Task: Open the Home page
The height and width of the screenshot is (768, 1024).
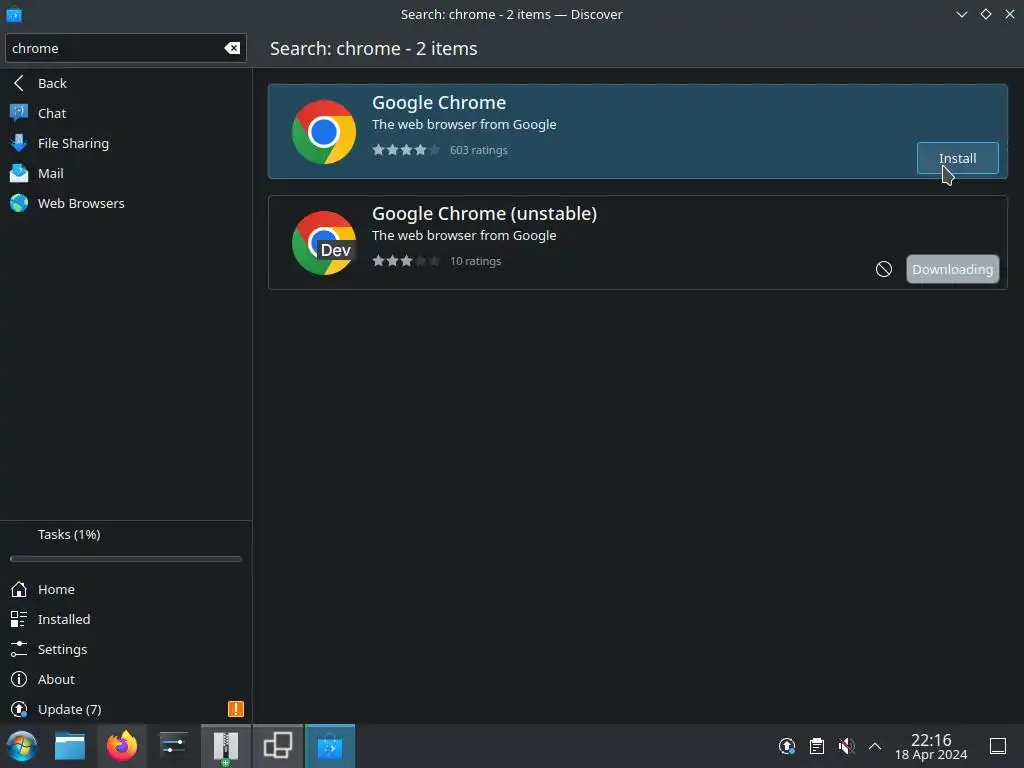Action: (x=126, y=589)
